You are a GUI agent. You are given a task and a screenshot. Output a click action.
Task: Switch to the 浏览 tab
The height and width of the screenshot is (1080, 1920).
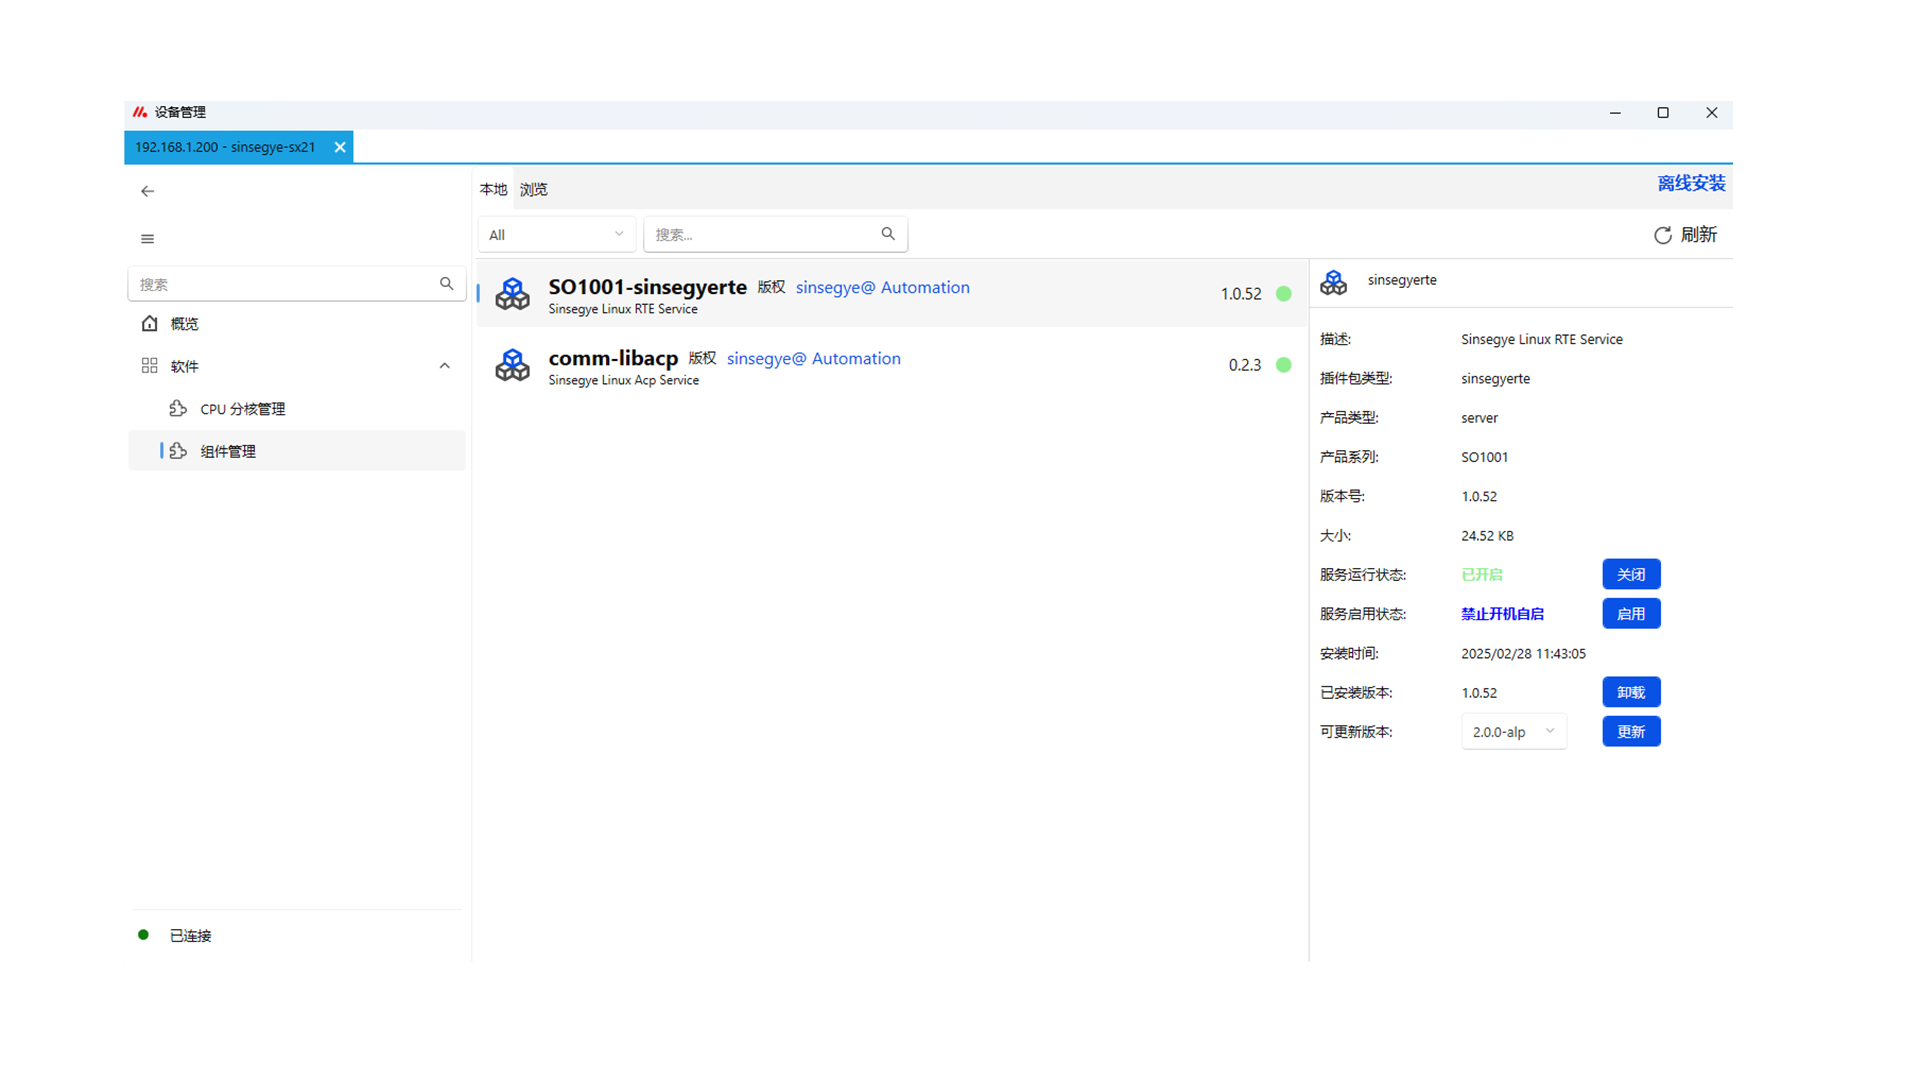[533, 189]
